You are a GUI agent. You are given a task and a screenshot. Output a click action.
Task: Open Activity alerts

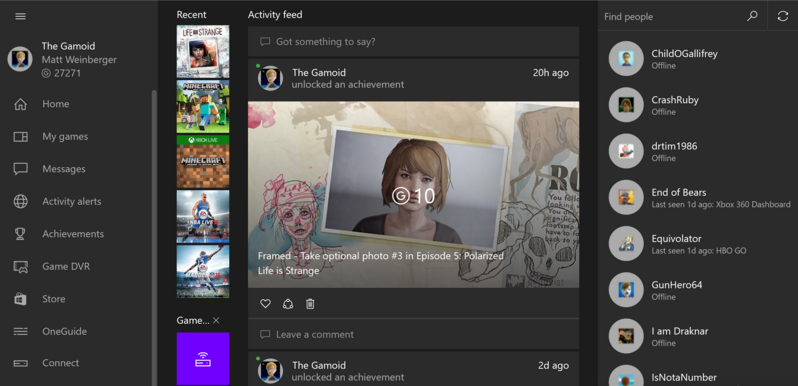(72, 202)
